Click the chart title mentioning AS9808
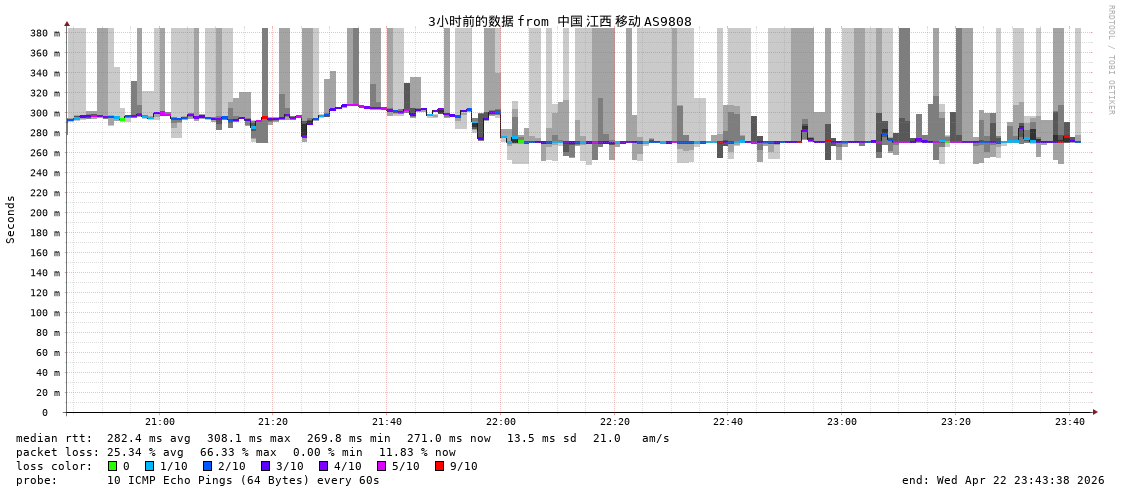 coord(560,21)
